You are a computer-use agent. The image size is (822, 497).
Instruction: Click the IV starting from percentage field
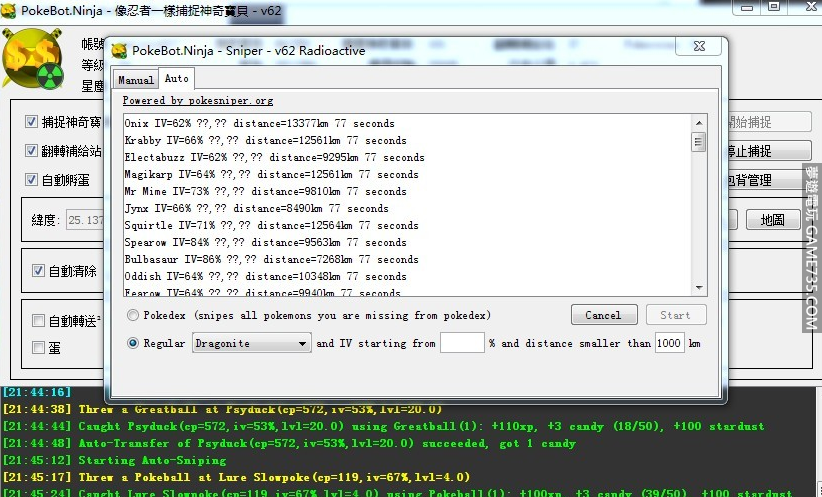(462, 343)
